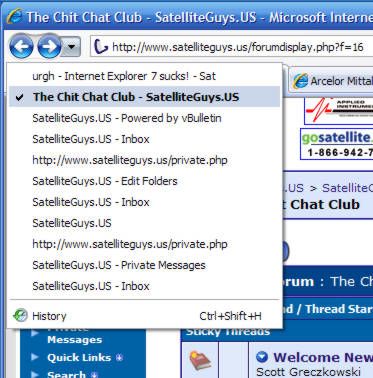
Task: Click the Internet Explorer logo in title bar
Action: tap(15, 17)
